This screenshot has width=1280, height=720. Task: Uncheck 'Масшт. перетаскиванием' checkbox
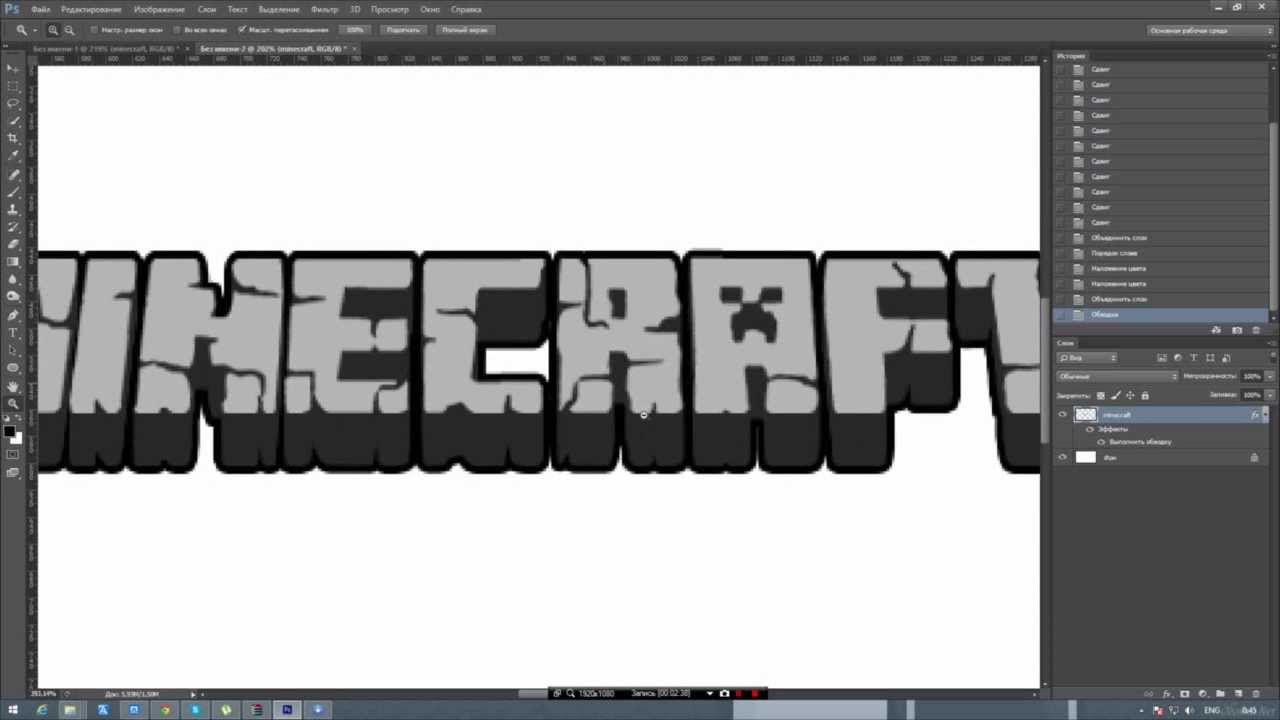click(242, 30)
